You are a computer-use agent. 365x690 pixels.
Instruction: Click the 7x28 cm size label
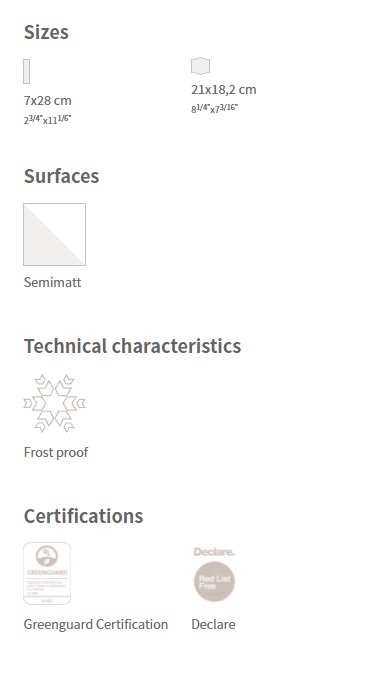coord(48,100)
